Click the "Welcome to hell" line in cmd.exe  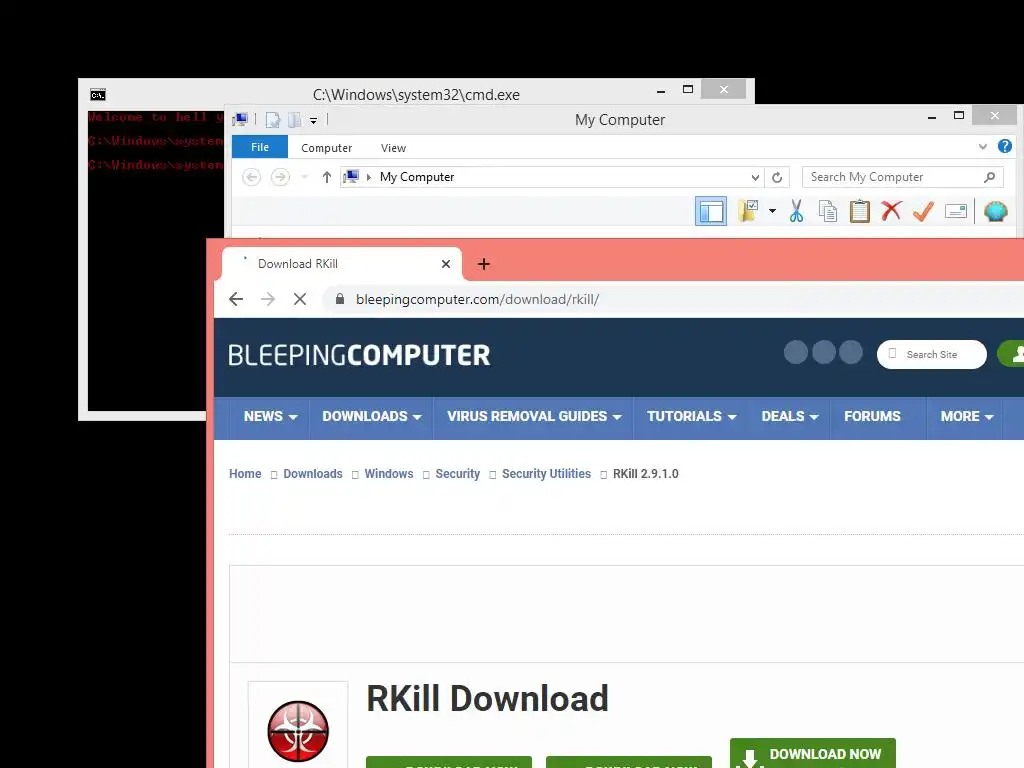pos(155,117)
